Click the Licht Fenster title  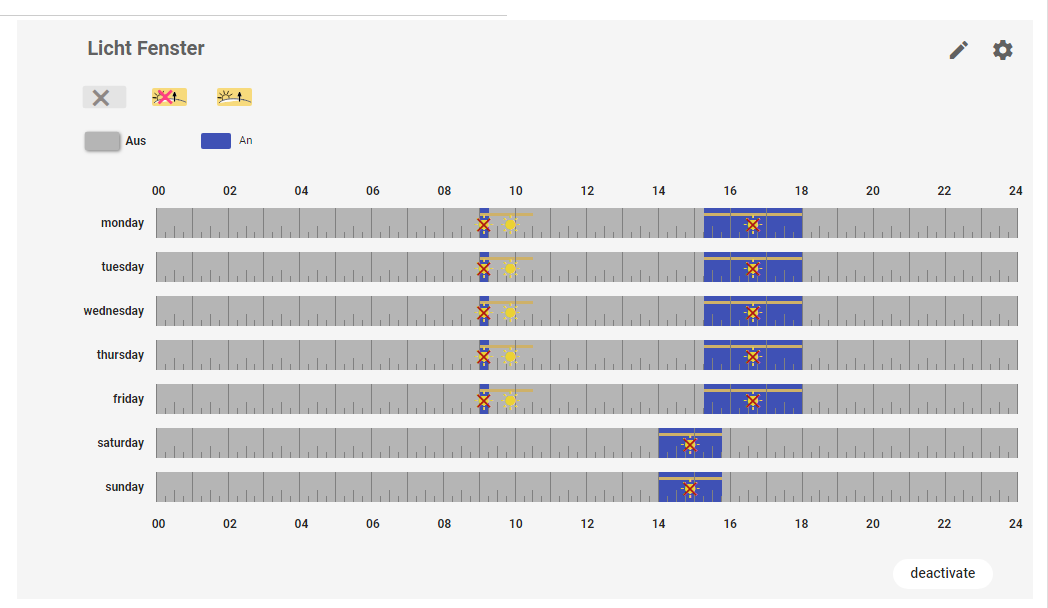click(146, 48)
